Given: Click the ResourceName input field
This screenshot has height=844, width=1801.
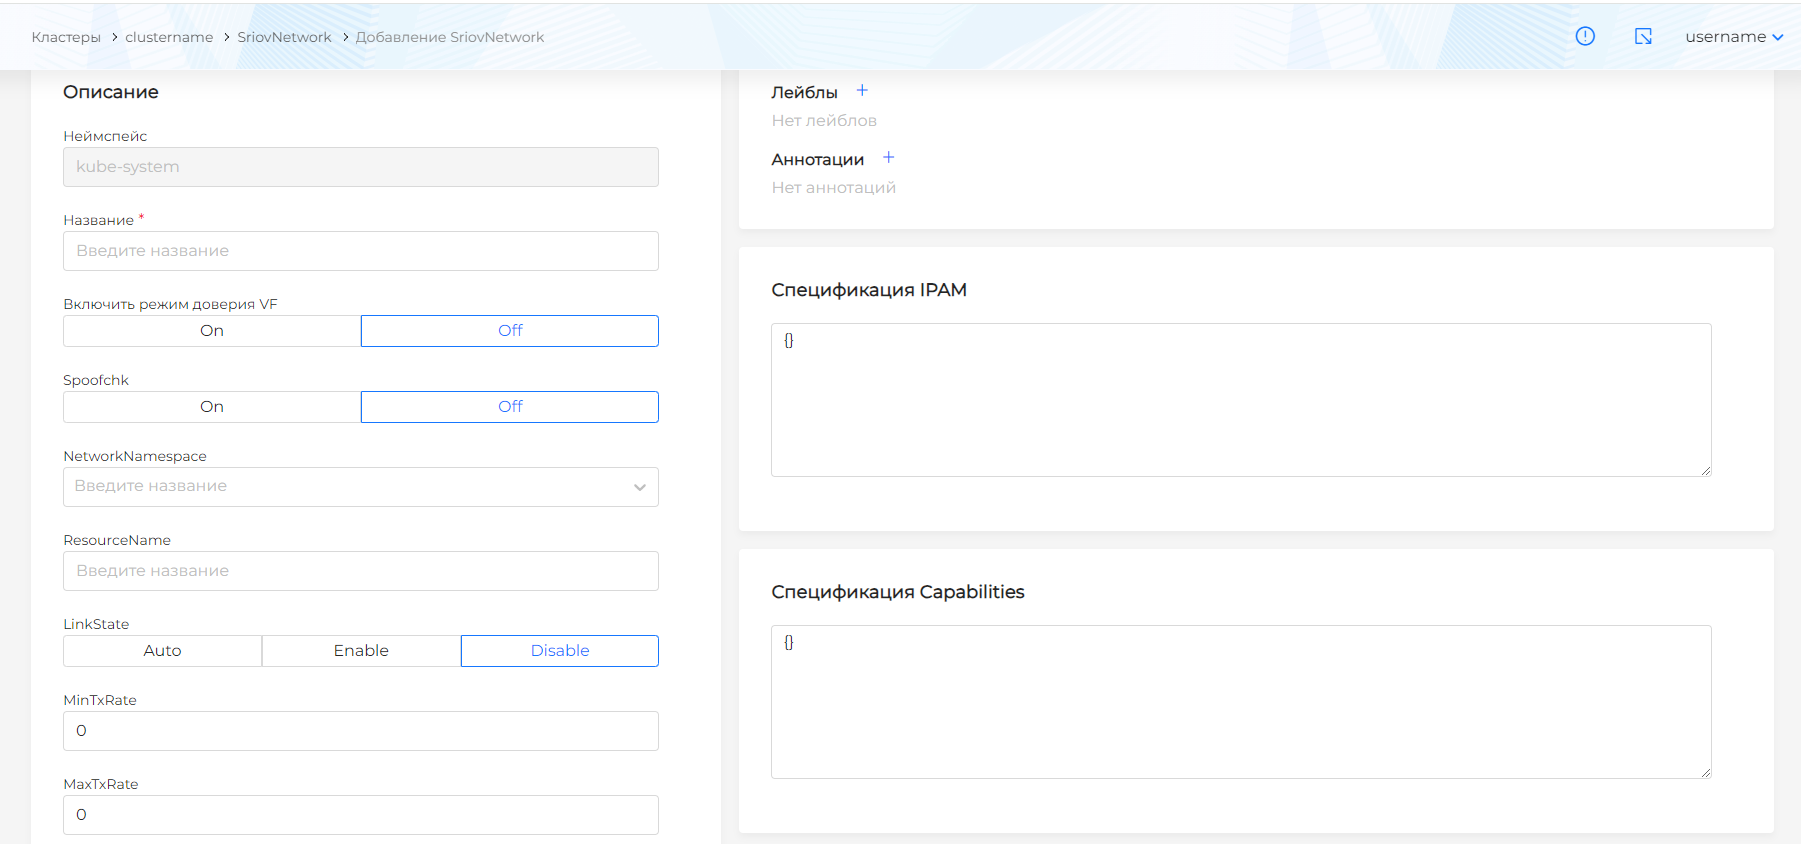Looking at the screenshot, I should [x=360, y=571].
